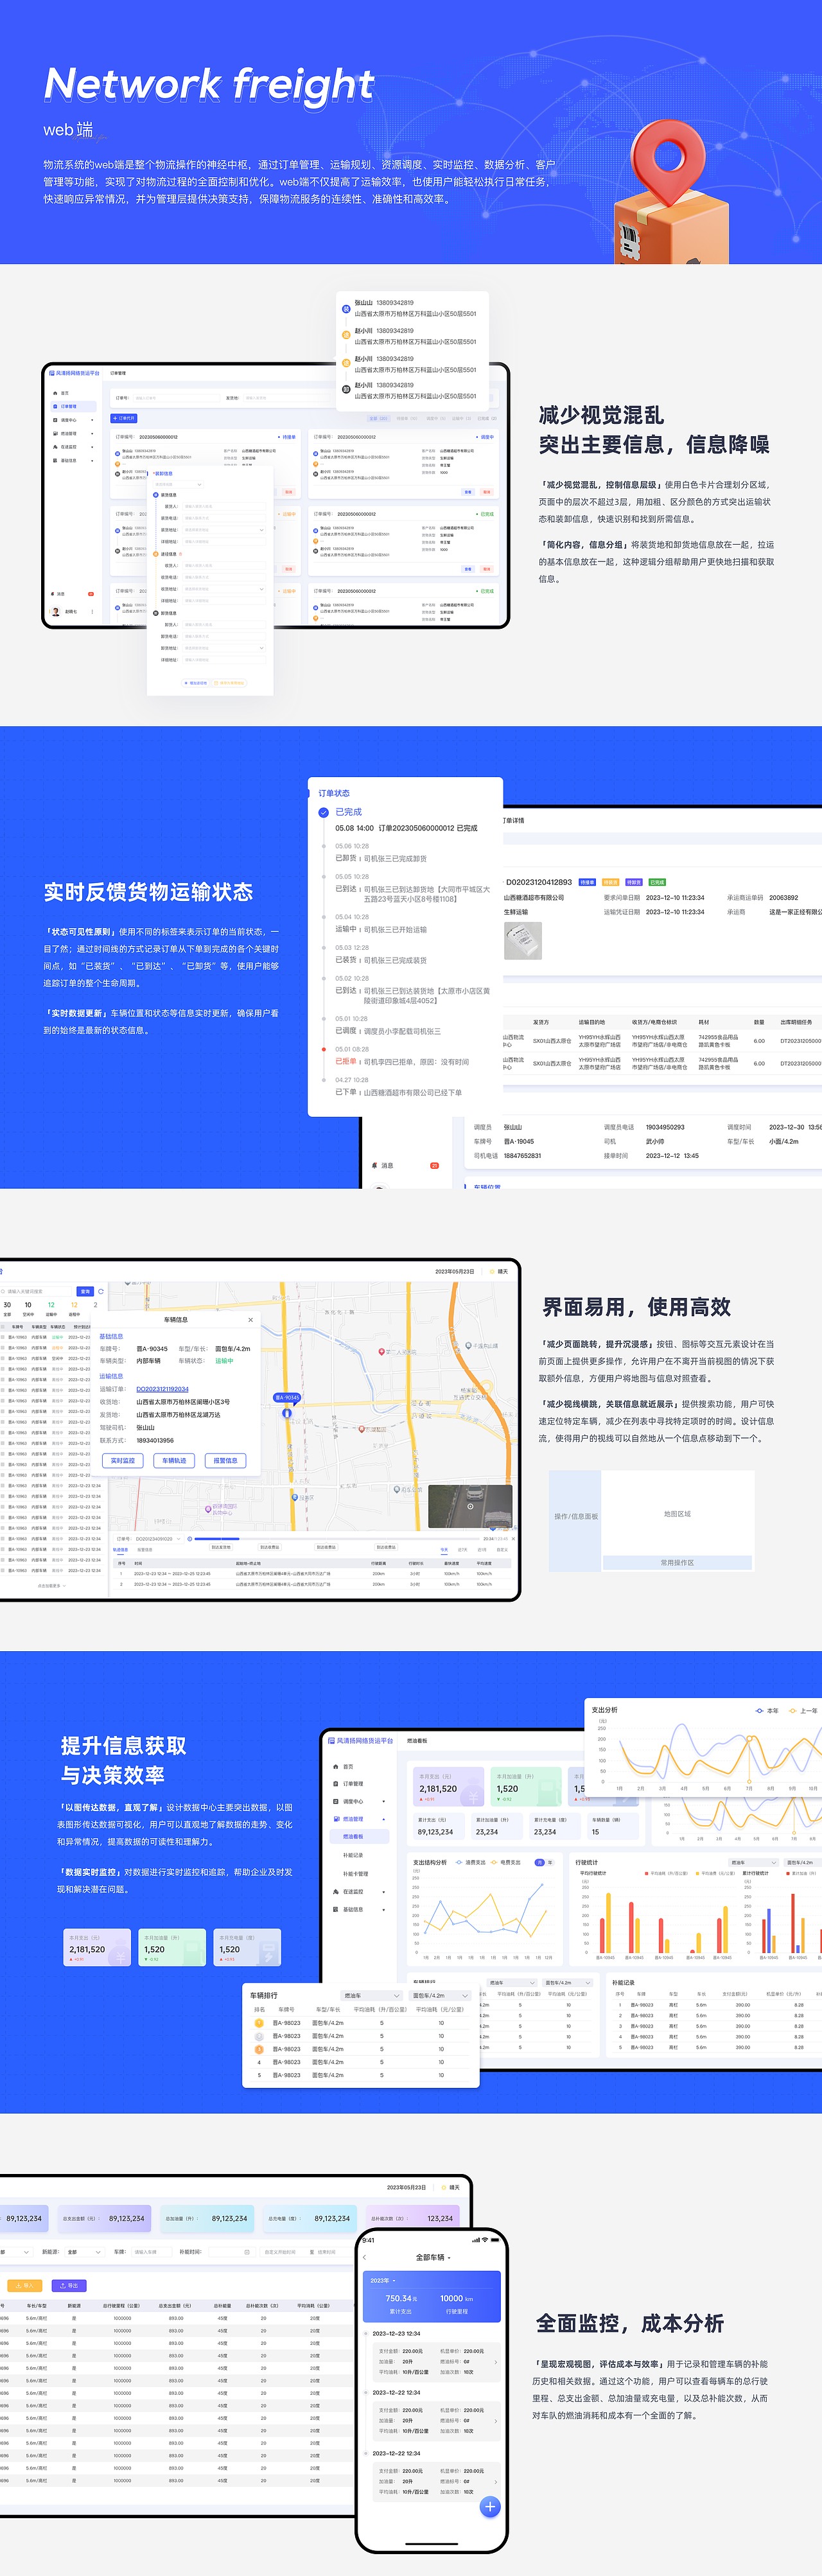The width and height of the screenshot is (822, 2576).
Task: Click the + 订单代开 button in order management
Action: click(124, 418)
